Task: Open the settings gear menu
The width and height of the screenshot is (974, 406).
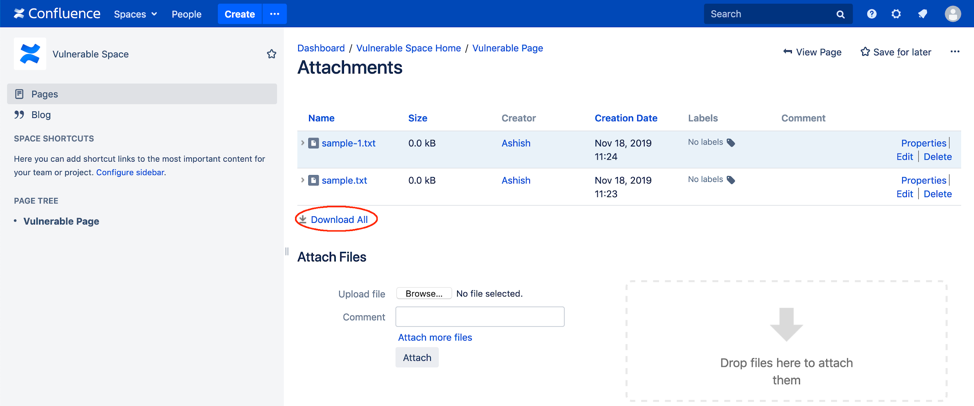Action: [x=896, y=14]
